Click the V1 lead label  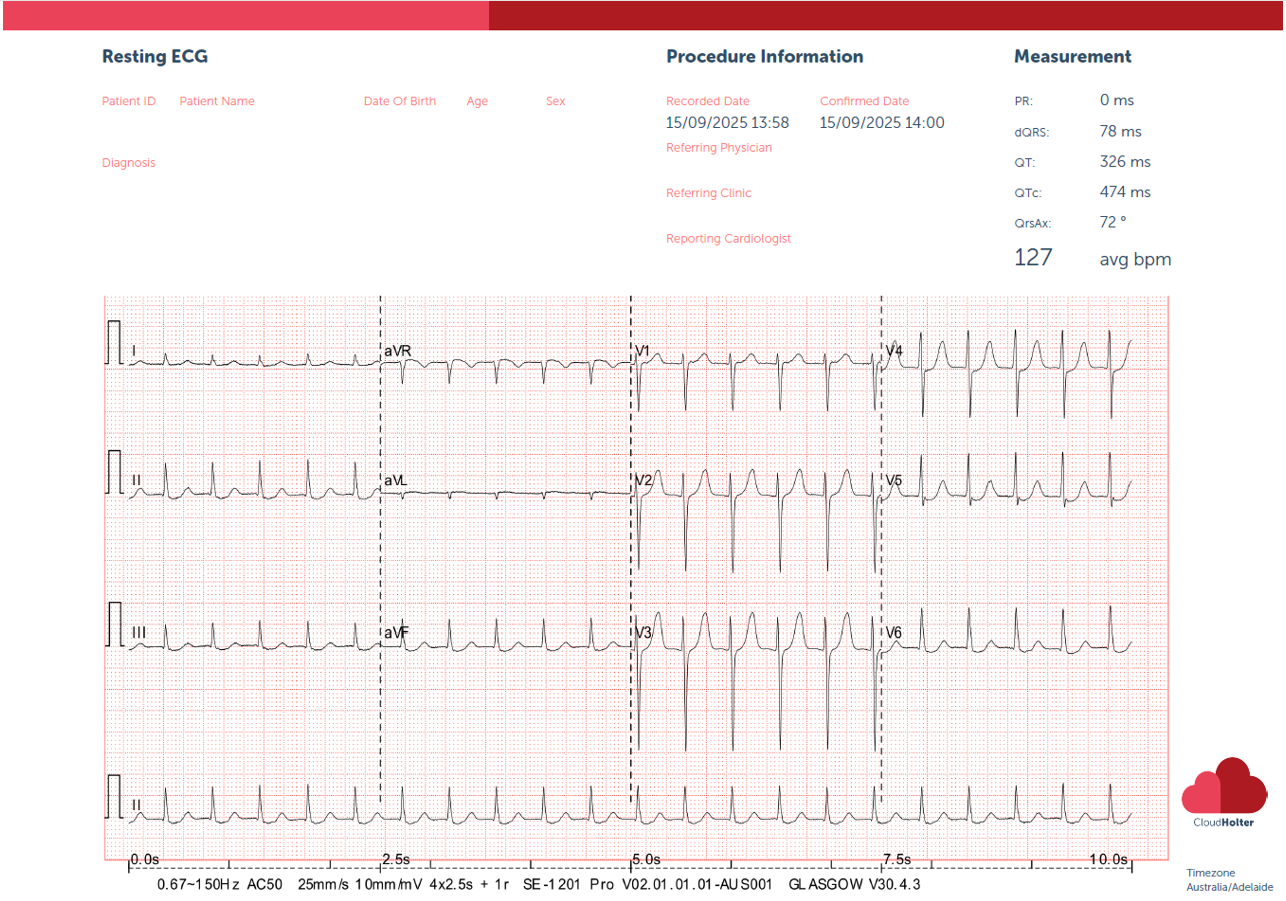click(642, 351)
